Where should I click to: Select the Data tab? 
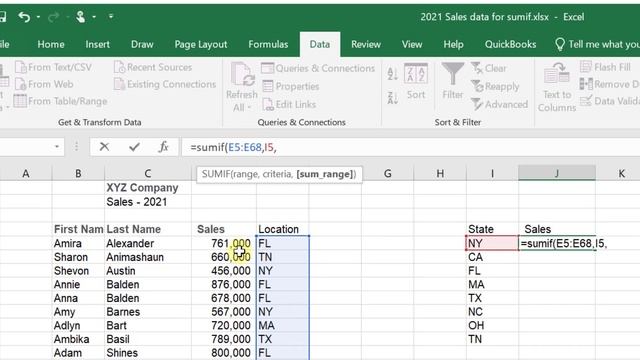click(320, 44)
